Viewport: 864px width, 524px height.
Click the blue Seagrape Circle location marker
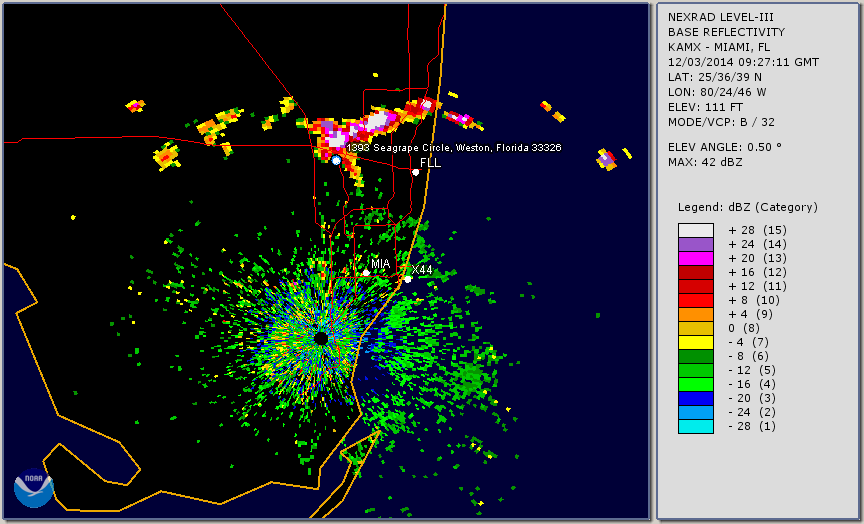click(336, 160)
